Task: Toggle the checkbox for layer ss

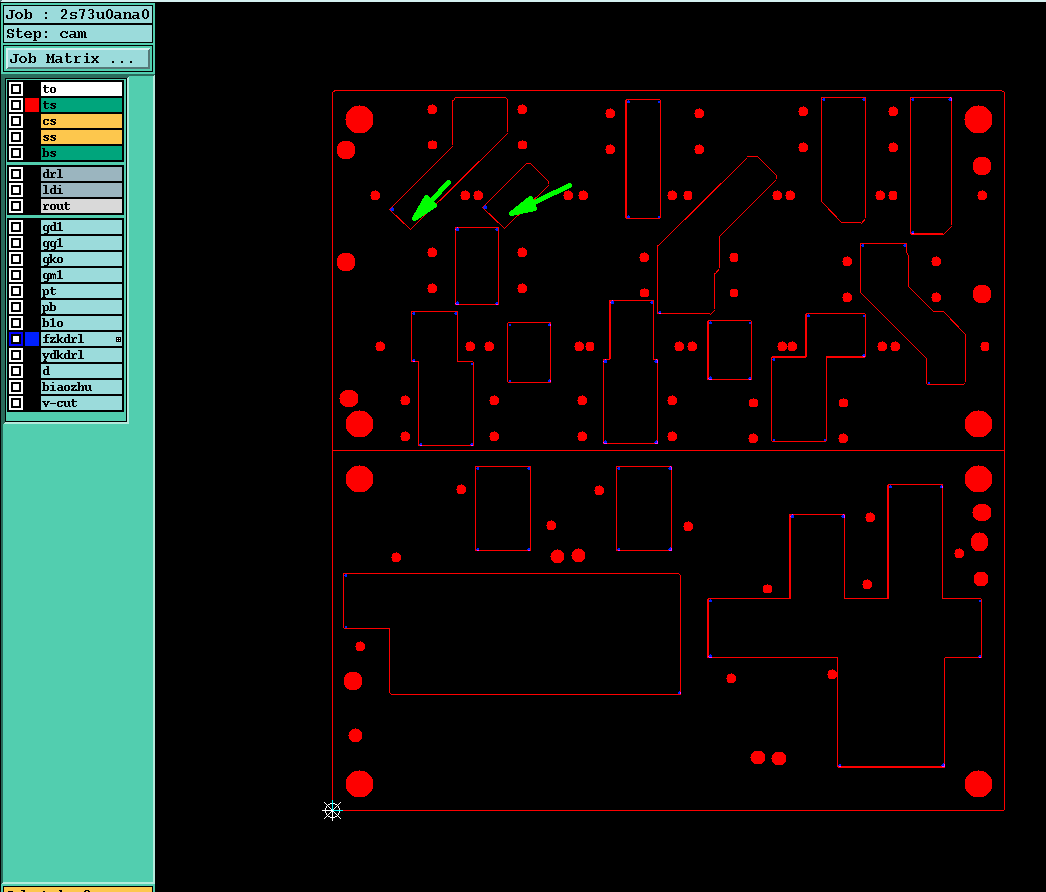Action: tap(16, 137)
